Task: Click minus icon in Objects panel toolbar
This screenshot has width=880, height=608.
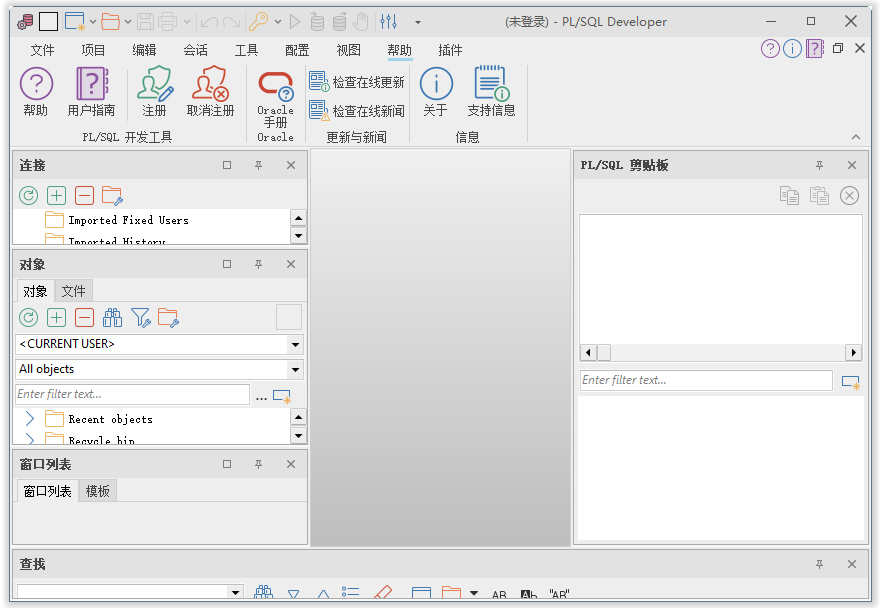Action: tap(84, 318)
